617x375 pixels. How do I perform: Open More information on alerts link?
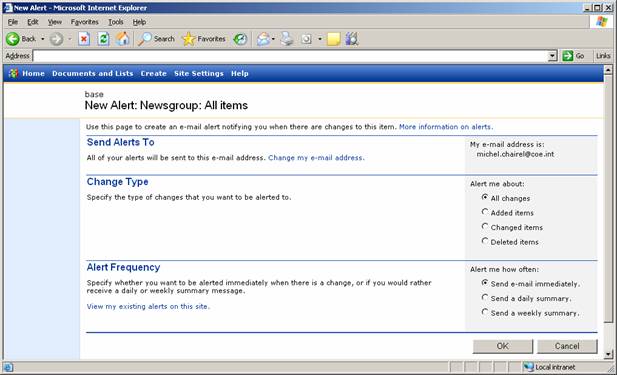click(x=446, y=127)
